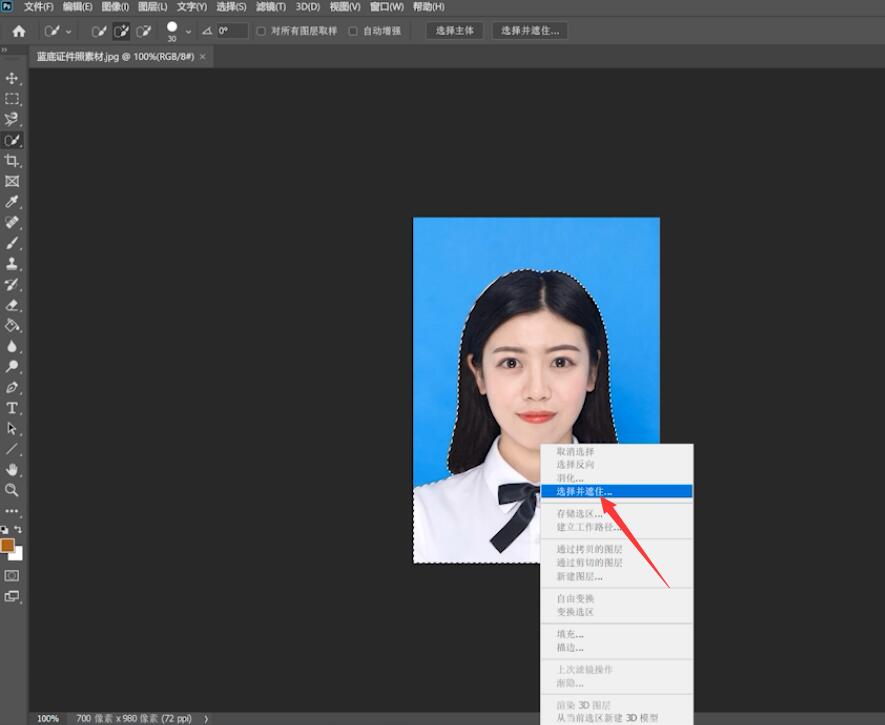The height and width of the screenshot is (725, 885).
Task: Open the 视图(V) menu
Action: pos(345,7)
